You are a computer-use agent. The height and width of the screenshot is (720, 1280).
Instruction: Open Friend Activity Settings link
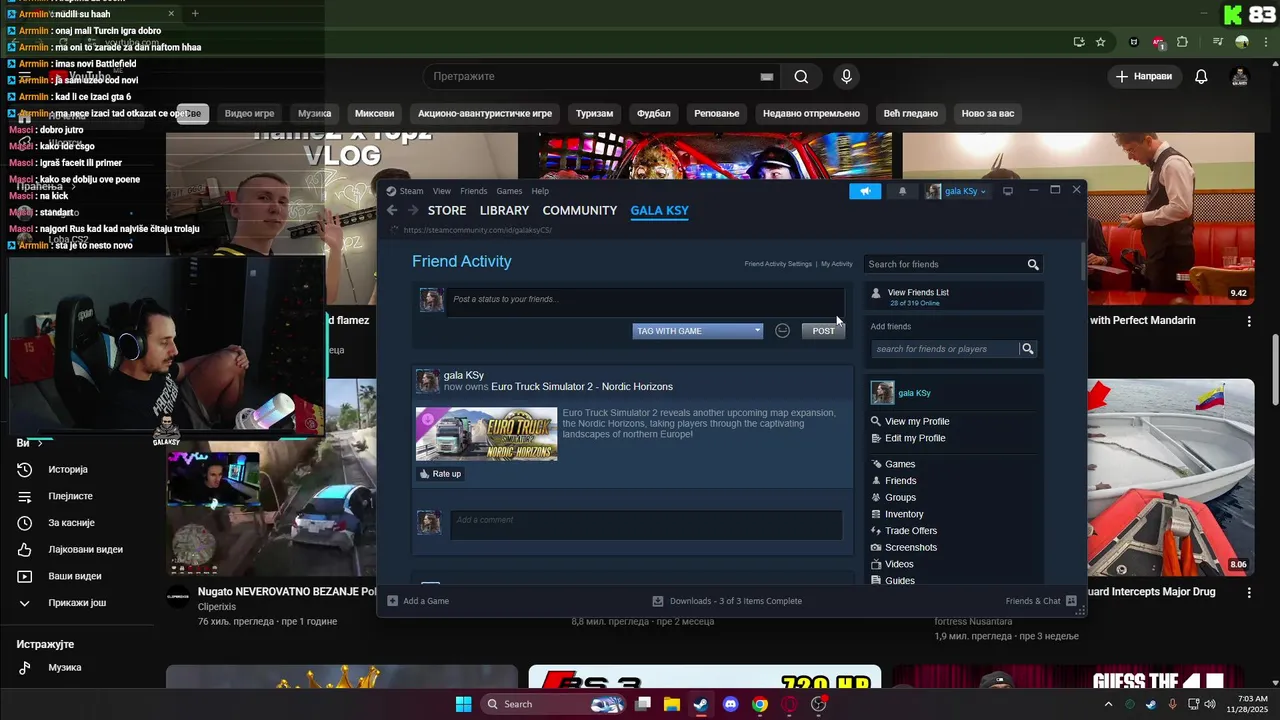[778, 264]
